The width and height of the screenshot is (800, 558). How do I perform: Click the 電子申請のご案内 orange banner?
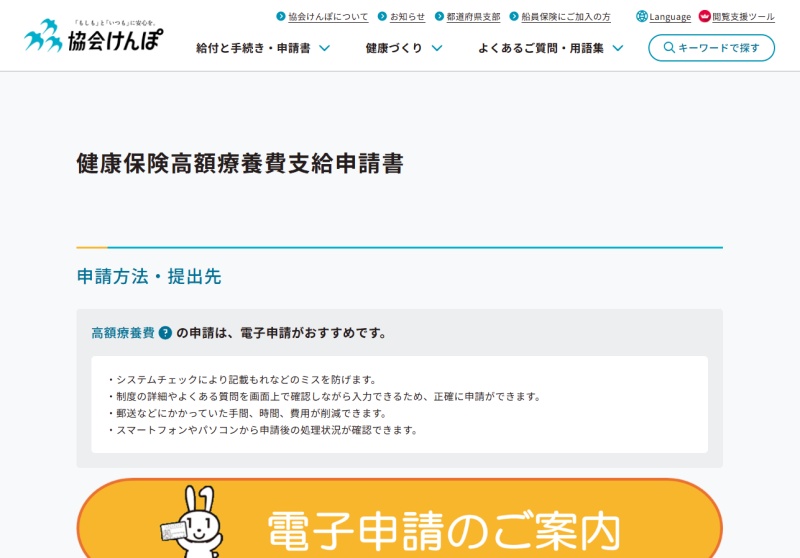coord(399,518)
